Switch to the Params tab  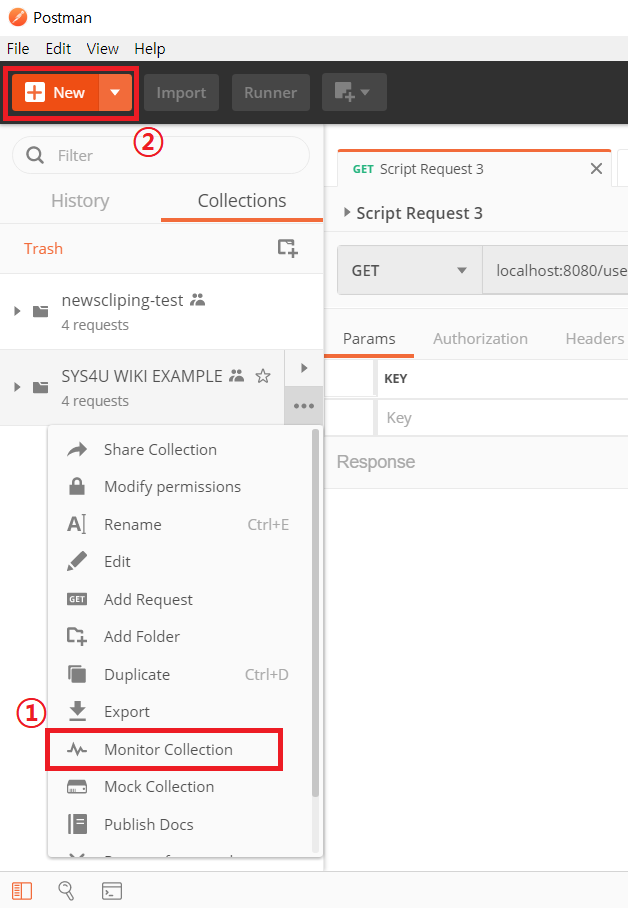[x=369, y=339]
